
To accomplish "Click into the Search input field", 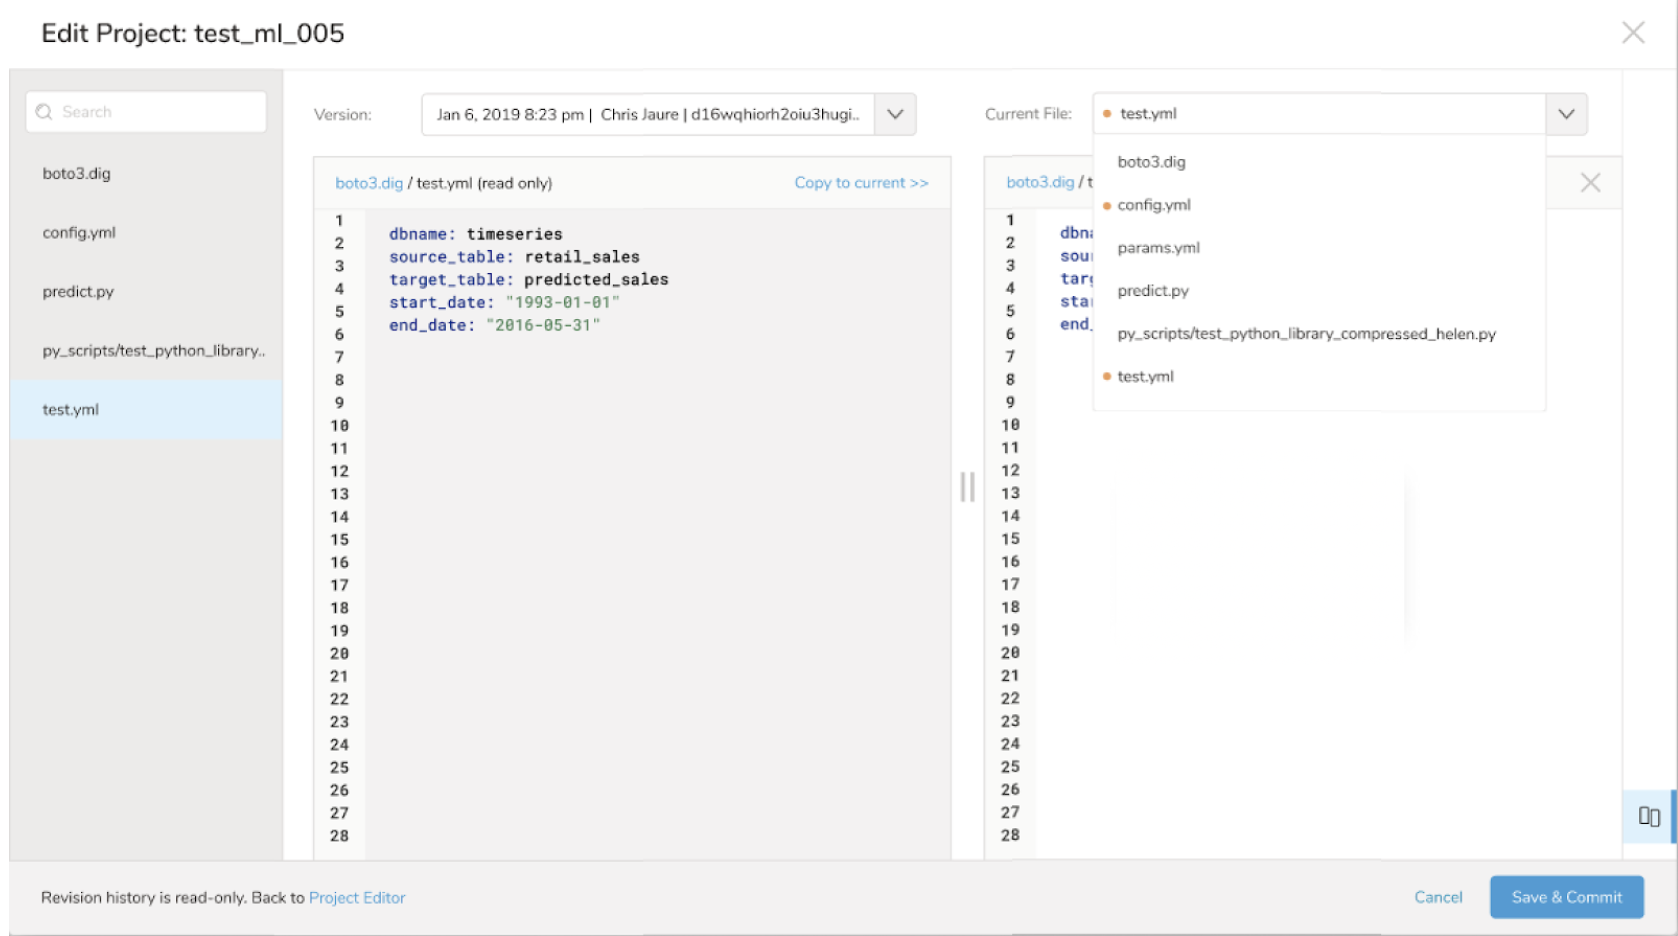I will tap(160, 112).
